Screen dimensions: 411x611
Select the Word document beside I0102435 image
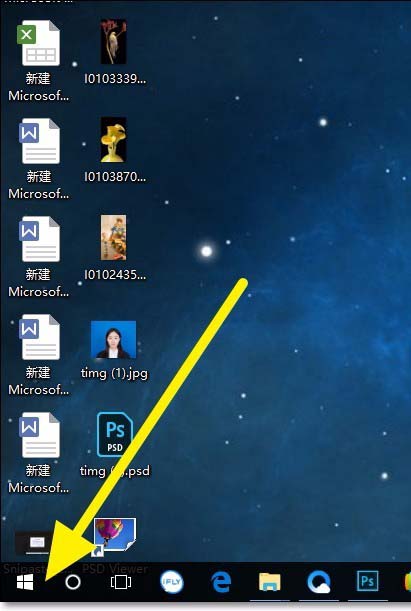pos(38,257)
